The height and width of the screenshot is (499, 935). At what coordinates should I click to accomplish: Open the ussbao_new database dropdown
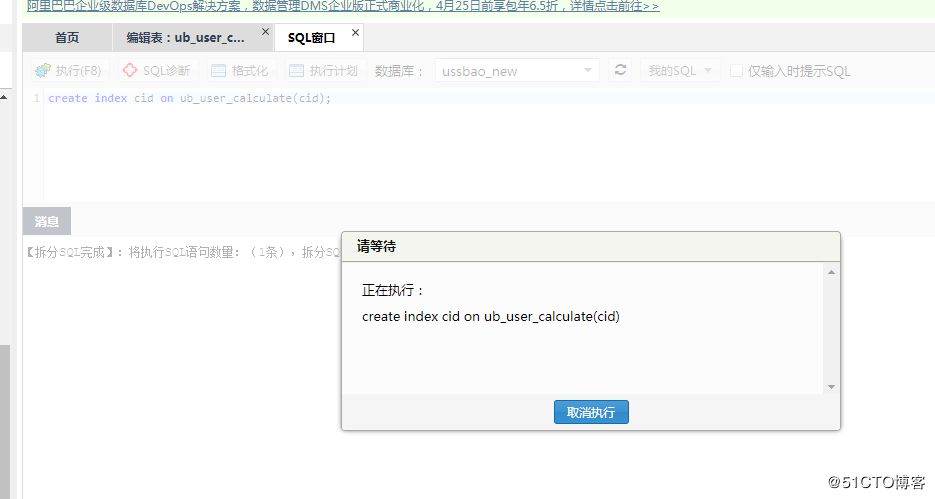(x=517, y=71)
